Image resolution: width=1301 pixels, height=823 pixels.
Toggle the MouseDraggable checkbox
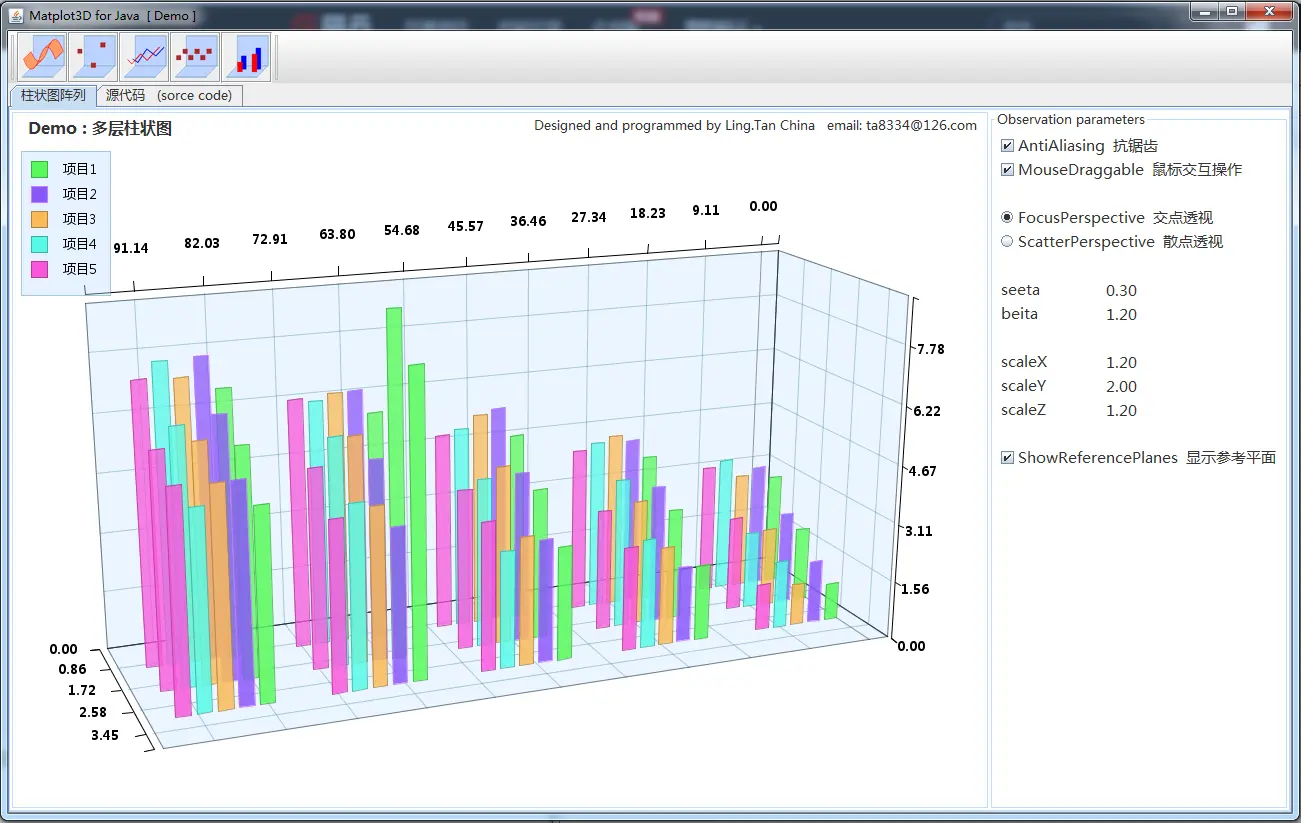click(x=1007, y=170)
